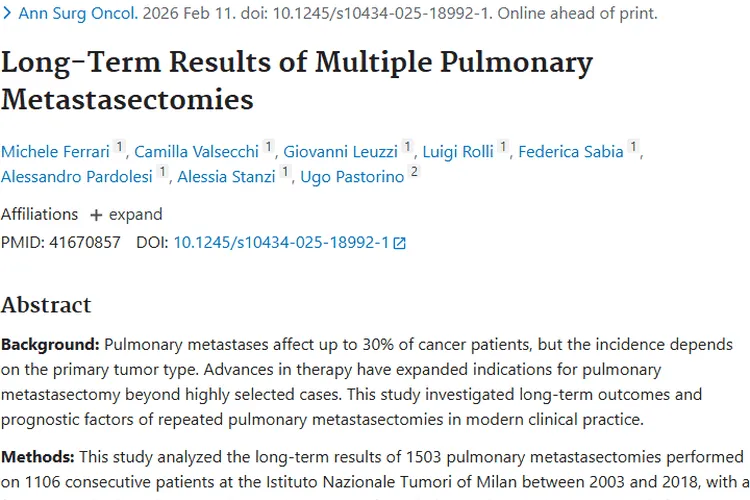Click affiliation superscript 2 after Ugo Pastorino

(415, 173)
